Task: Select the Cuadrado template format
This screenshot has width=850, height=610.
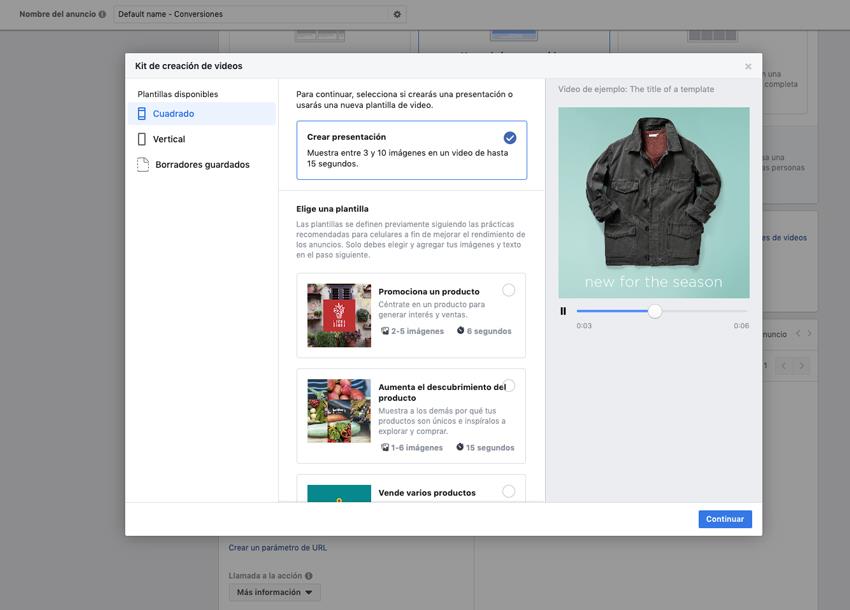Action: coord(201,114)
